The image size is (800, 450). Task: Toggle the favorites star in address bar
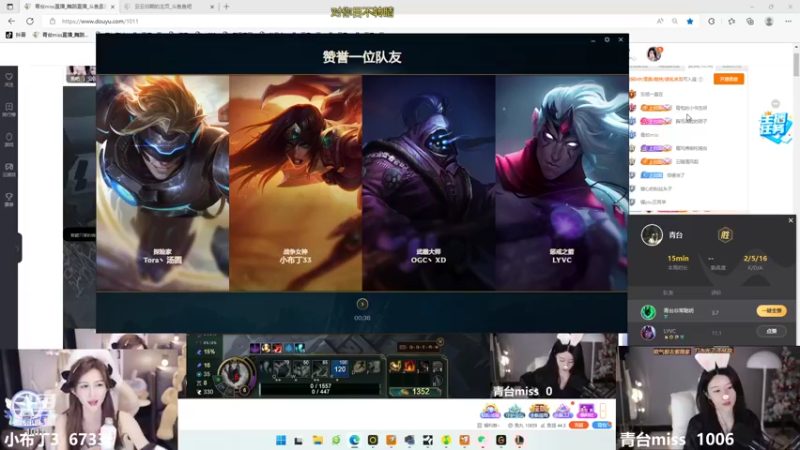pyautogui.click(x=690, y=21)
